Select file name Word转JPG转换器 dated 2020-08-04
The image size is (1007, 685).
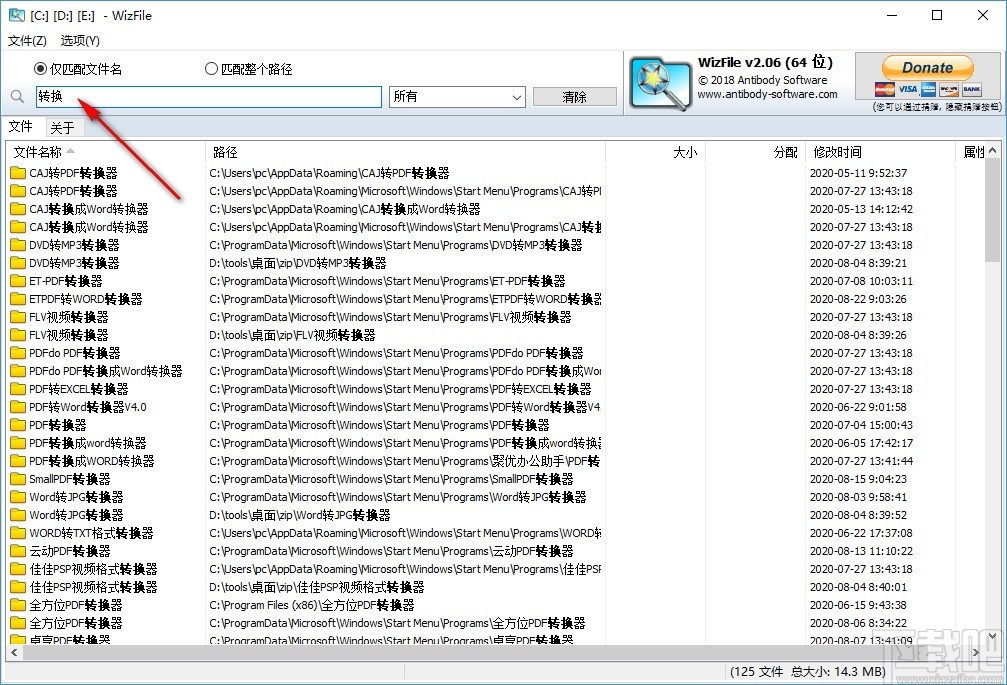76,515
